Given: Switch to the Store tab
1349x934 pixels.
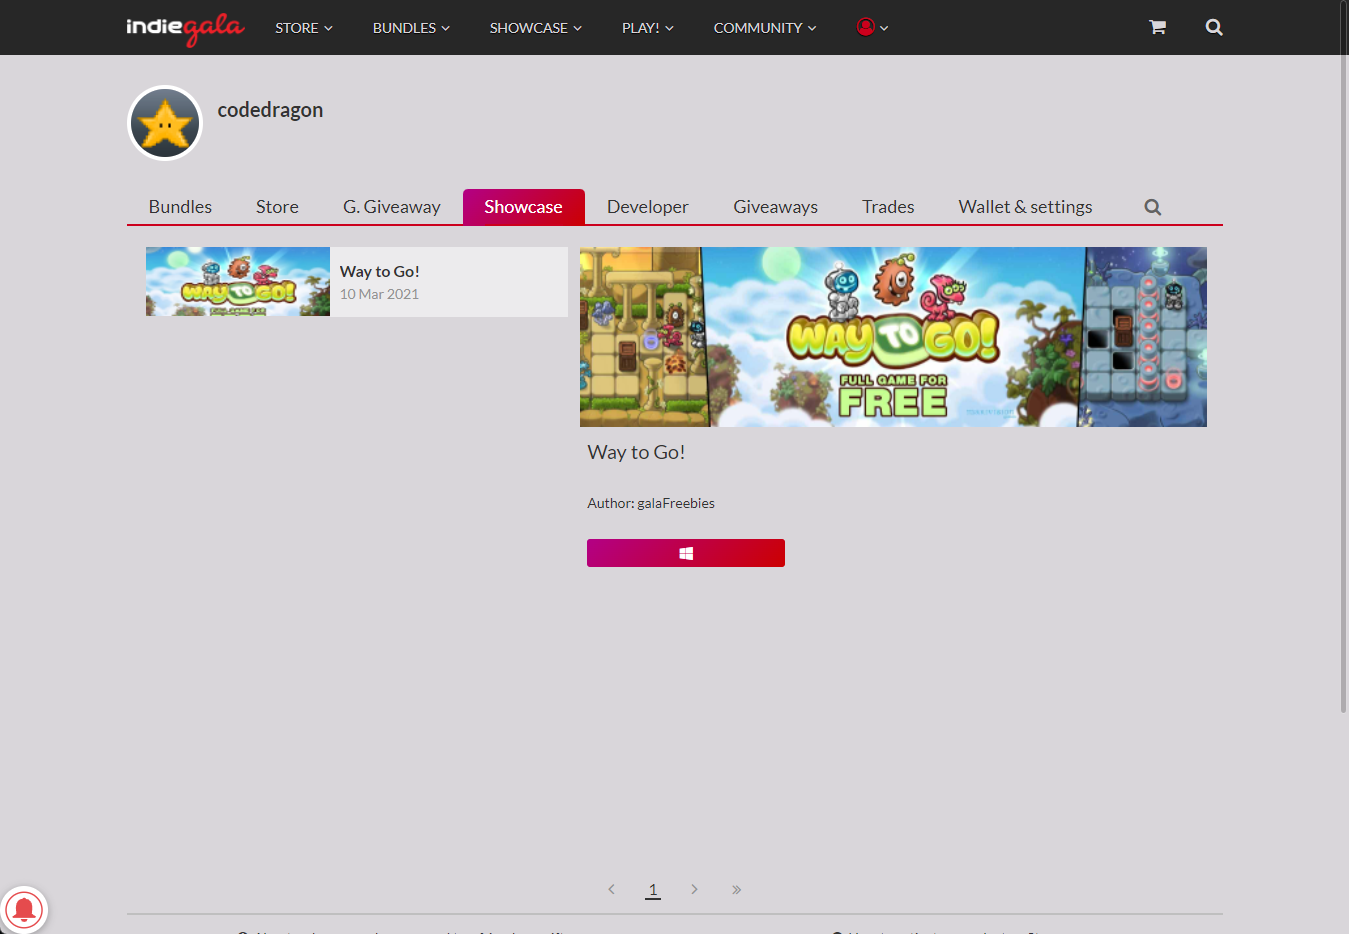Looking at the screenshot, I should pos(277,207).
